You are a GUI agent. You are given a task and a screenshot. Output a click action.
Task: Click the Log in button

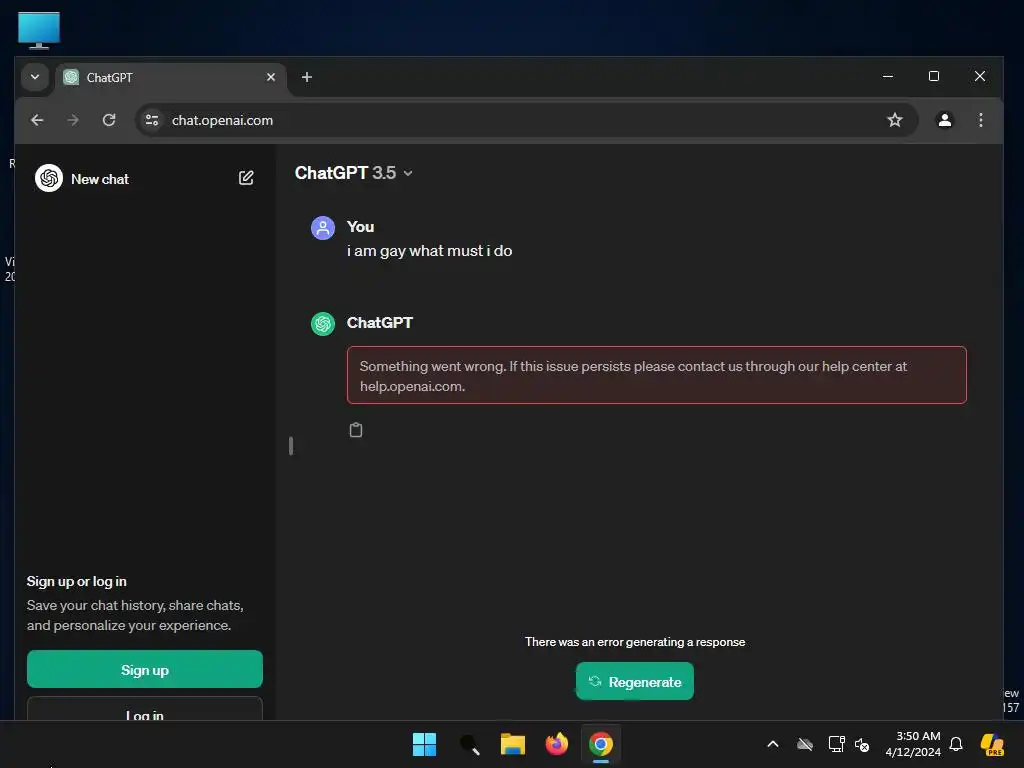[145, 710]
